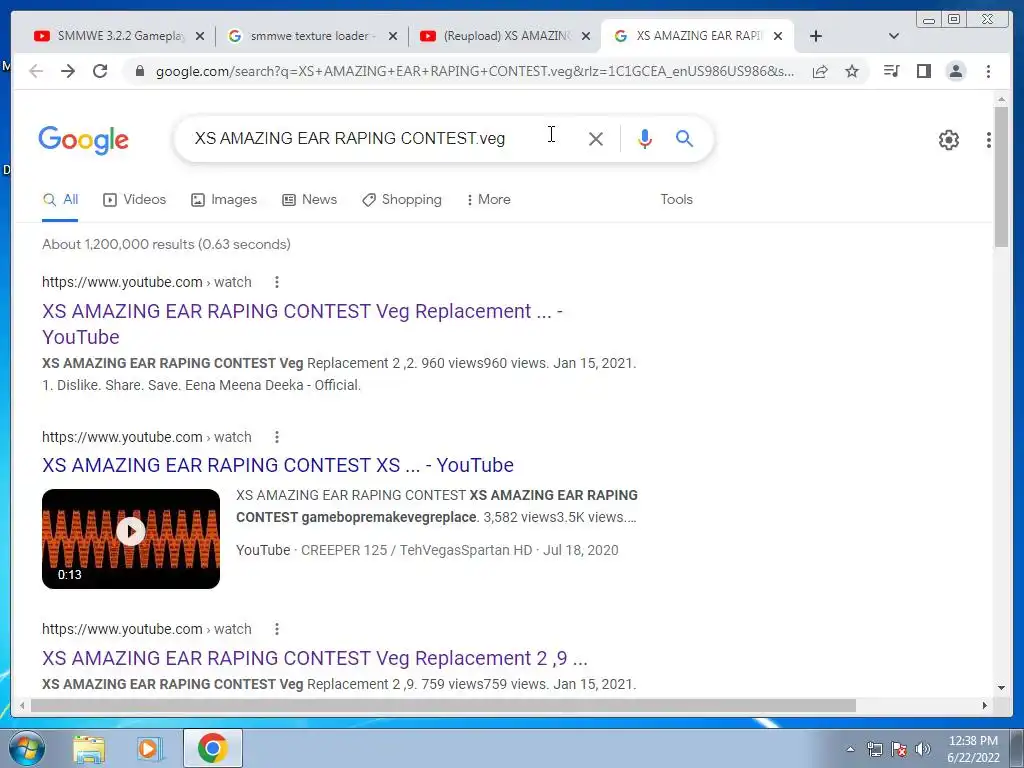Open Action Center flag icon
Image resolution: width=1024 pixels, height=768 pixels.
tap(899, 750)
